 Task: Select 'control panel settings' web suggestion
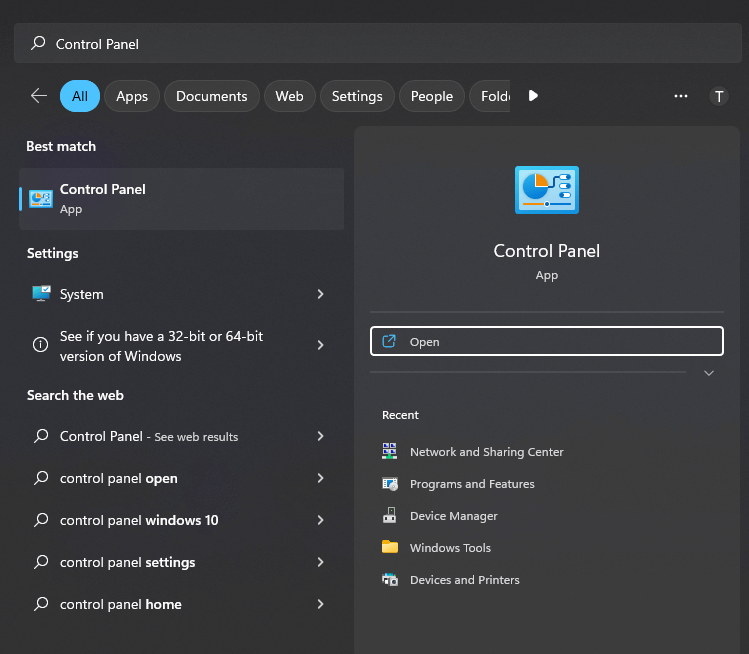coord(182,562)
